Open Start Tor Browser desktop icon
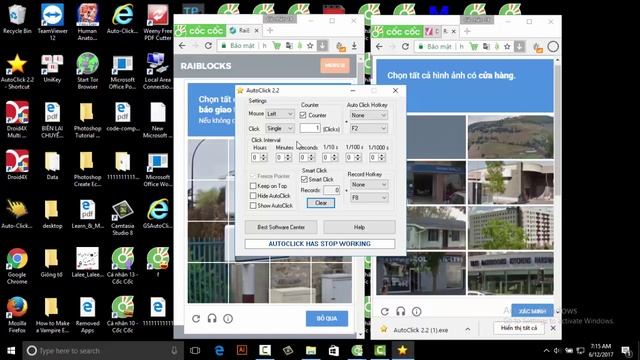640x360 pixels. 87,72
